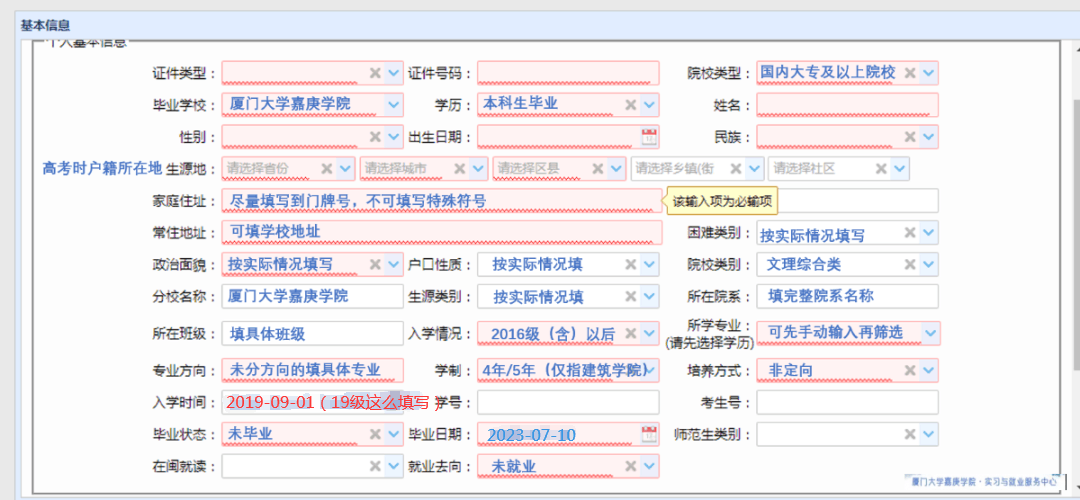
Task: Clear the 学历 value with its X icon
Action: [631, 105]
